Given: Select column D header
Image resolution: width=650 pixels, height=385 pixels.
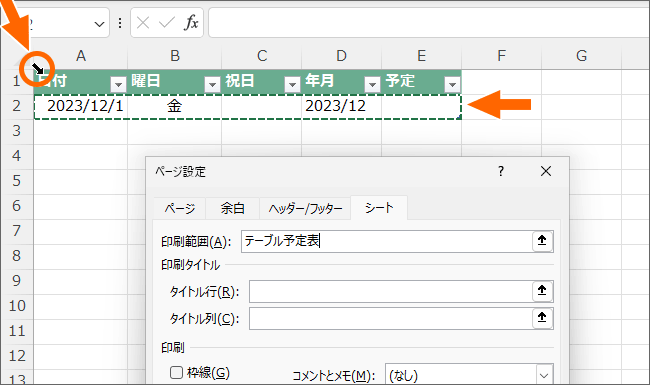Looking at the screenshot, I should [x=341, y=56].
